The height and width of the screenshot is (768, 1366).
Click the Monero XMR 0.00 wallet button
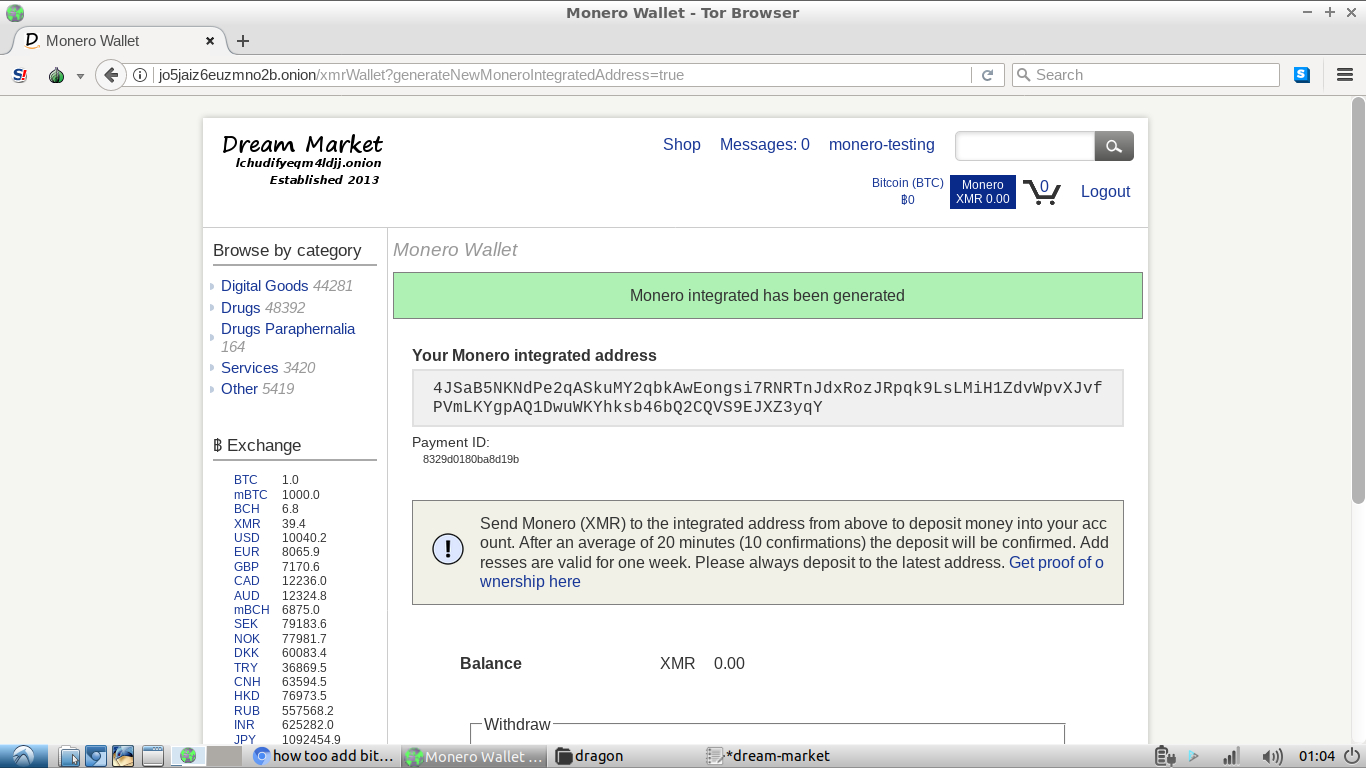[983, 192]
